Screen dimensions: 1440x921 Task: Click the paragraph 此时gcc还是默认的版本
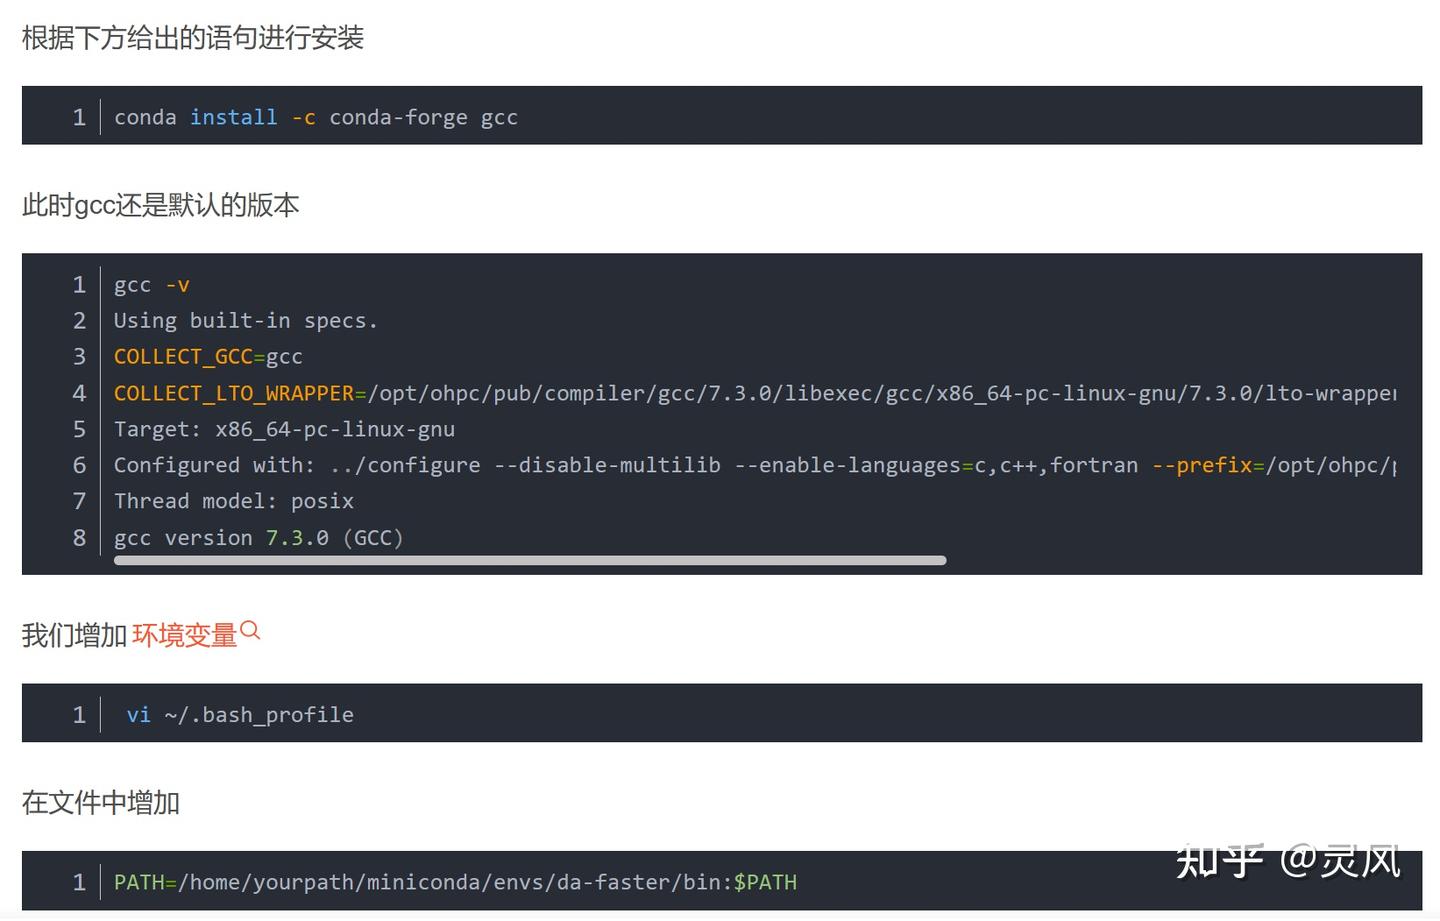pos(161,205)
